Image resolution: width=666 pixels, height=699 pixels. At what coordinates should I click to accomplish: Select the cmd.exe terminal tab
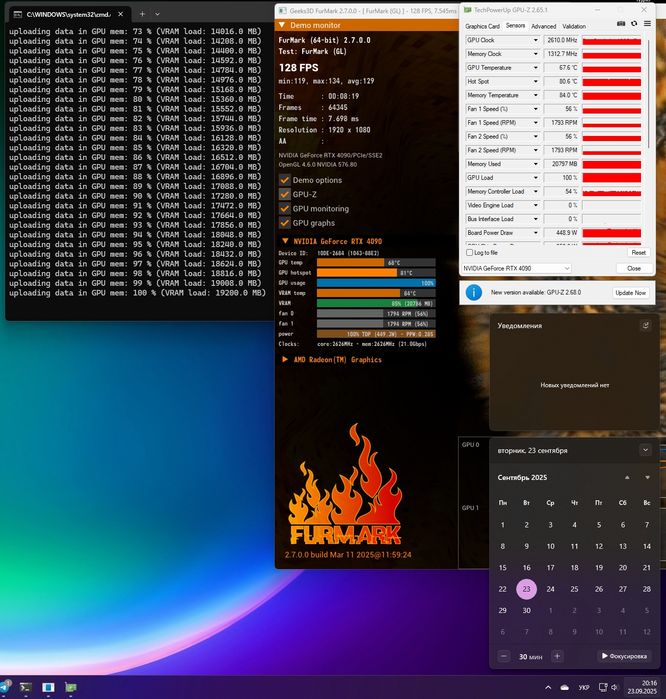pyautogui.click(x=69, y=14)
